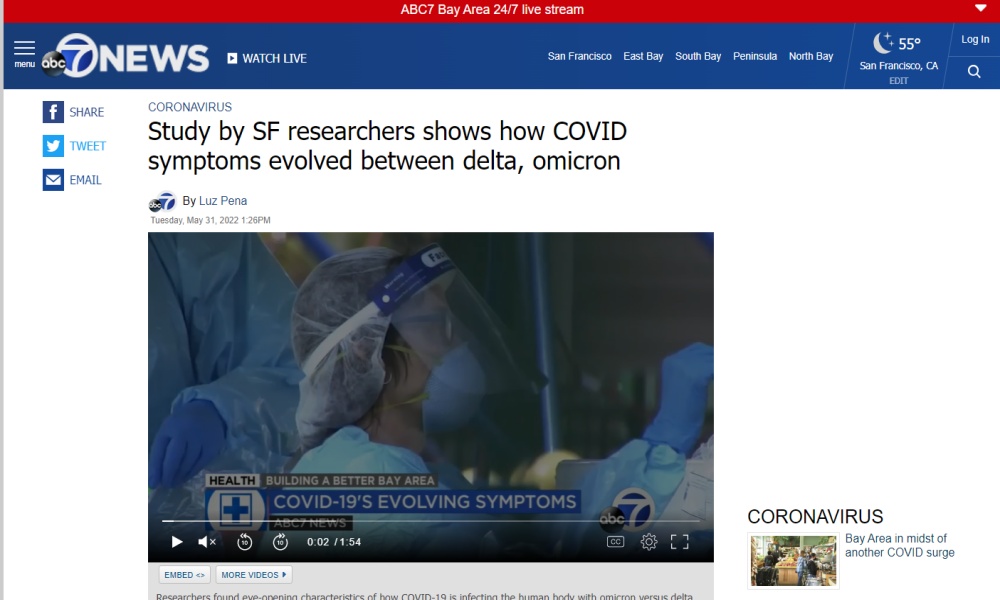
Task: Share article via Facebook icon
Action: 53,112
